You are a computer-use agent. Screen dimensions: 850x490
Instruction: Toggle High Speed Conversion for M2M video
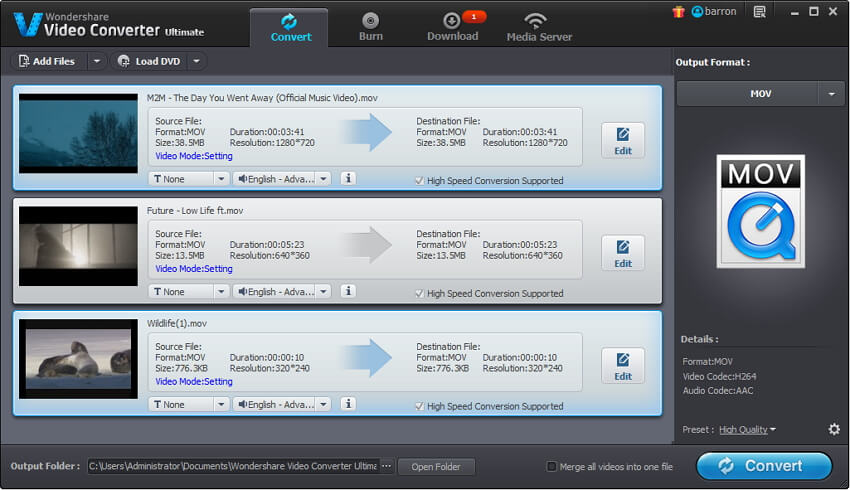tap(419, 180)
